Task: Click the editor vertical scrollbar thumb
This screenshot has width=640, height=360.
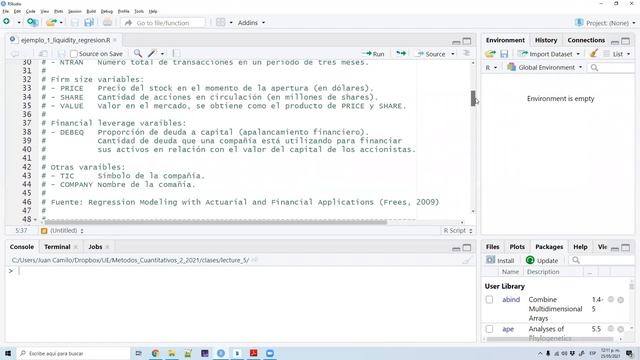Action: pyautogui.click(x=473, y=98)
